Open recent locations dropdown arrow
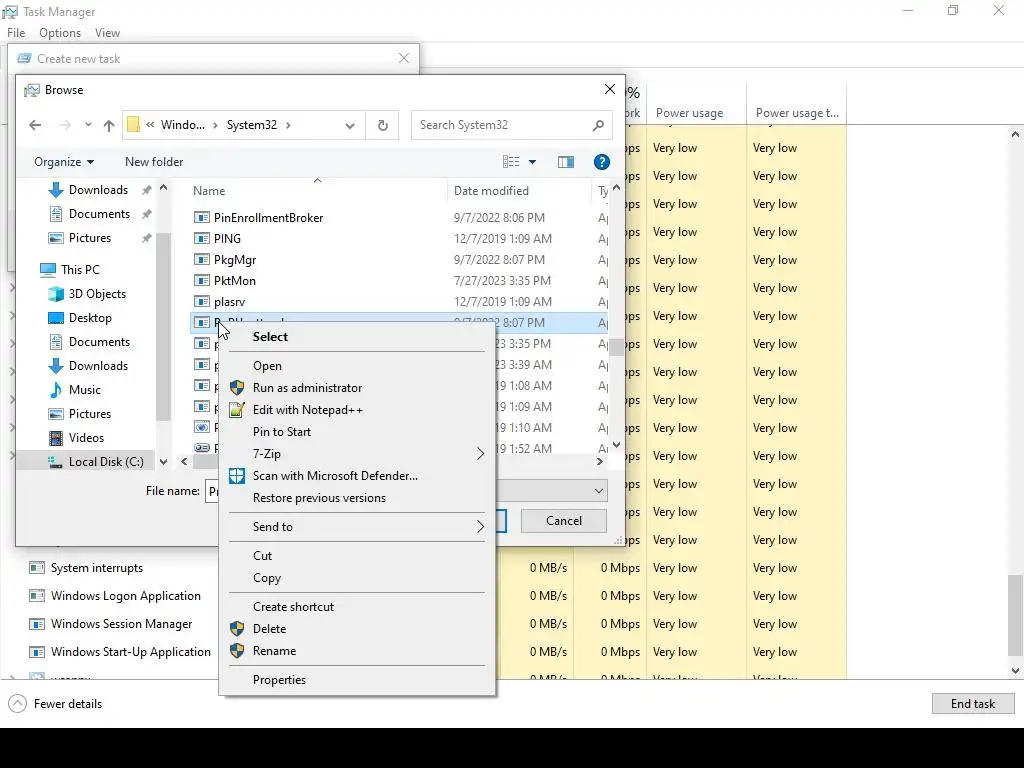 [x=88, y=125]
